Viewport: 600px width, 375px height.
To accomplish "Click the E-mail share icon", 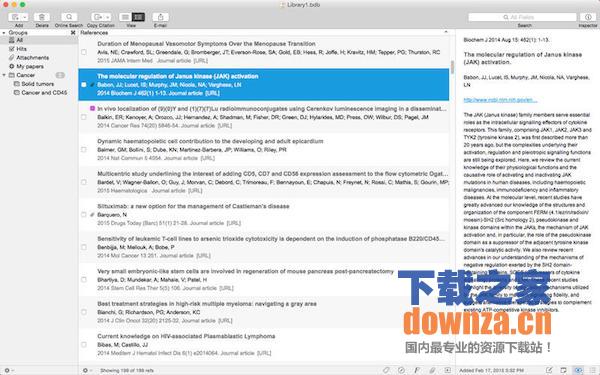I will point(160,17).
